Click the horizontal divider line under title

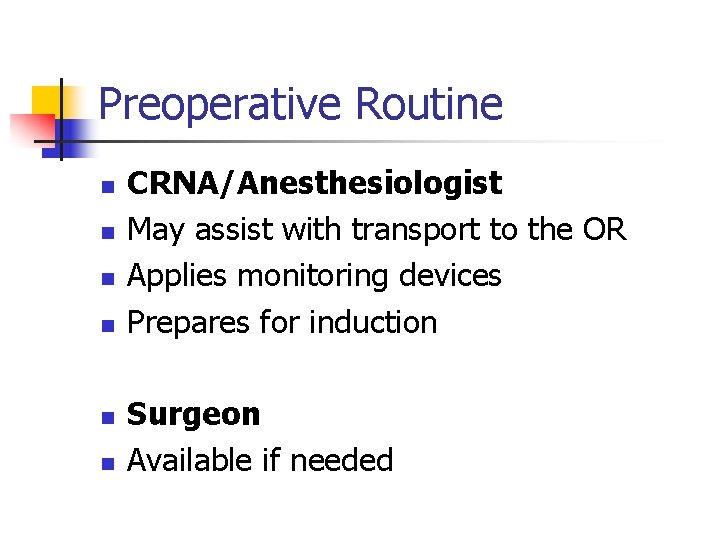point(349,141)
